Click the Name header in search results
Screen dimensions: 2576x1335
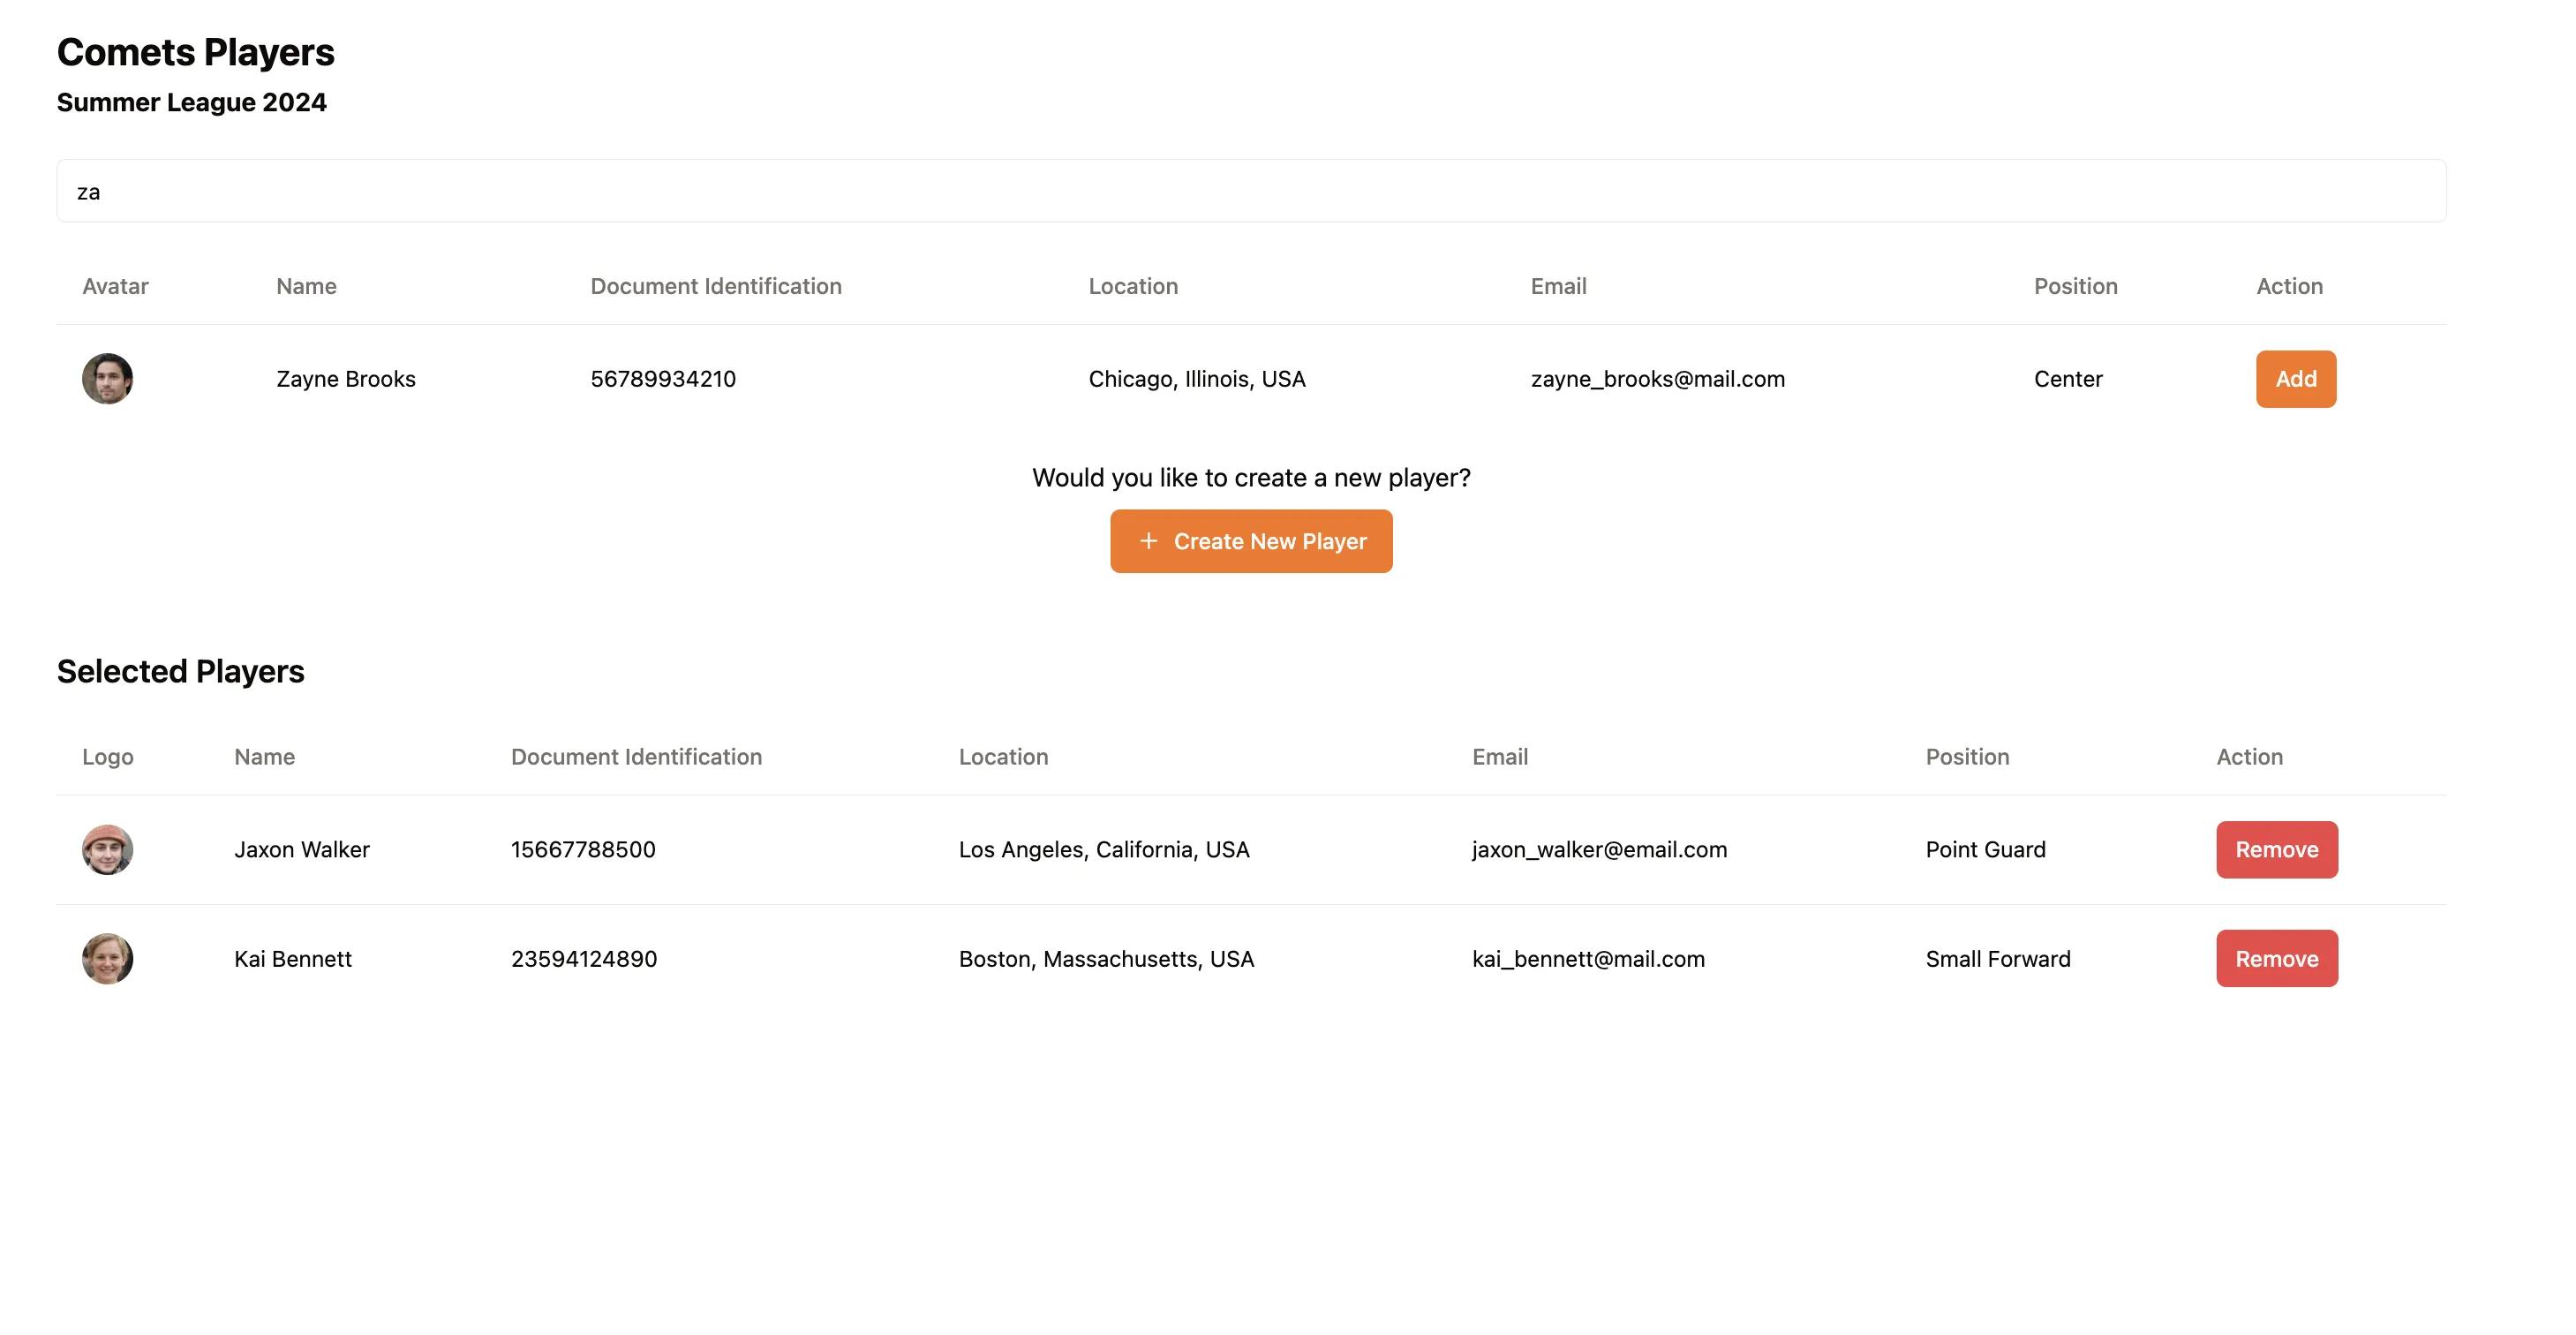(x=306, y=286)
